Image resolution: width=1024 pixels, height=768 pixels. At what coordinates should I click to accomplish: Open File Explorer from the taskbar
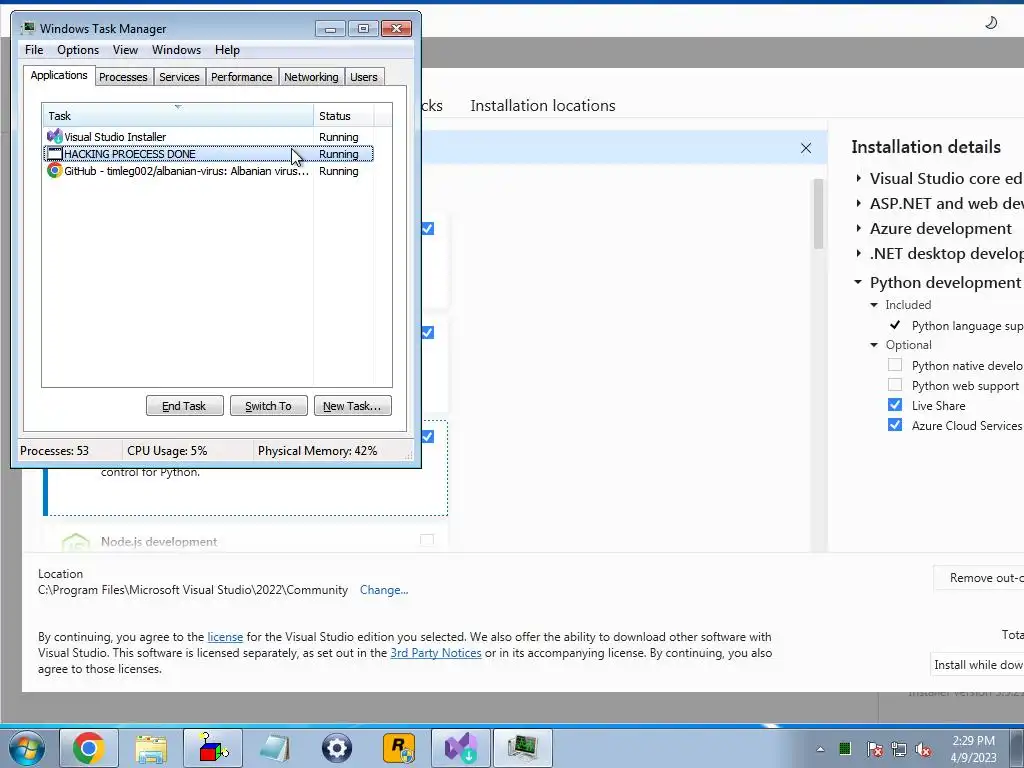click(151, 748)
